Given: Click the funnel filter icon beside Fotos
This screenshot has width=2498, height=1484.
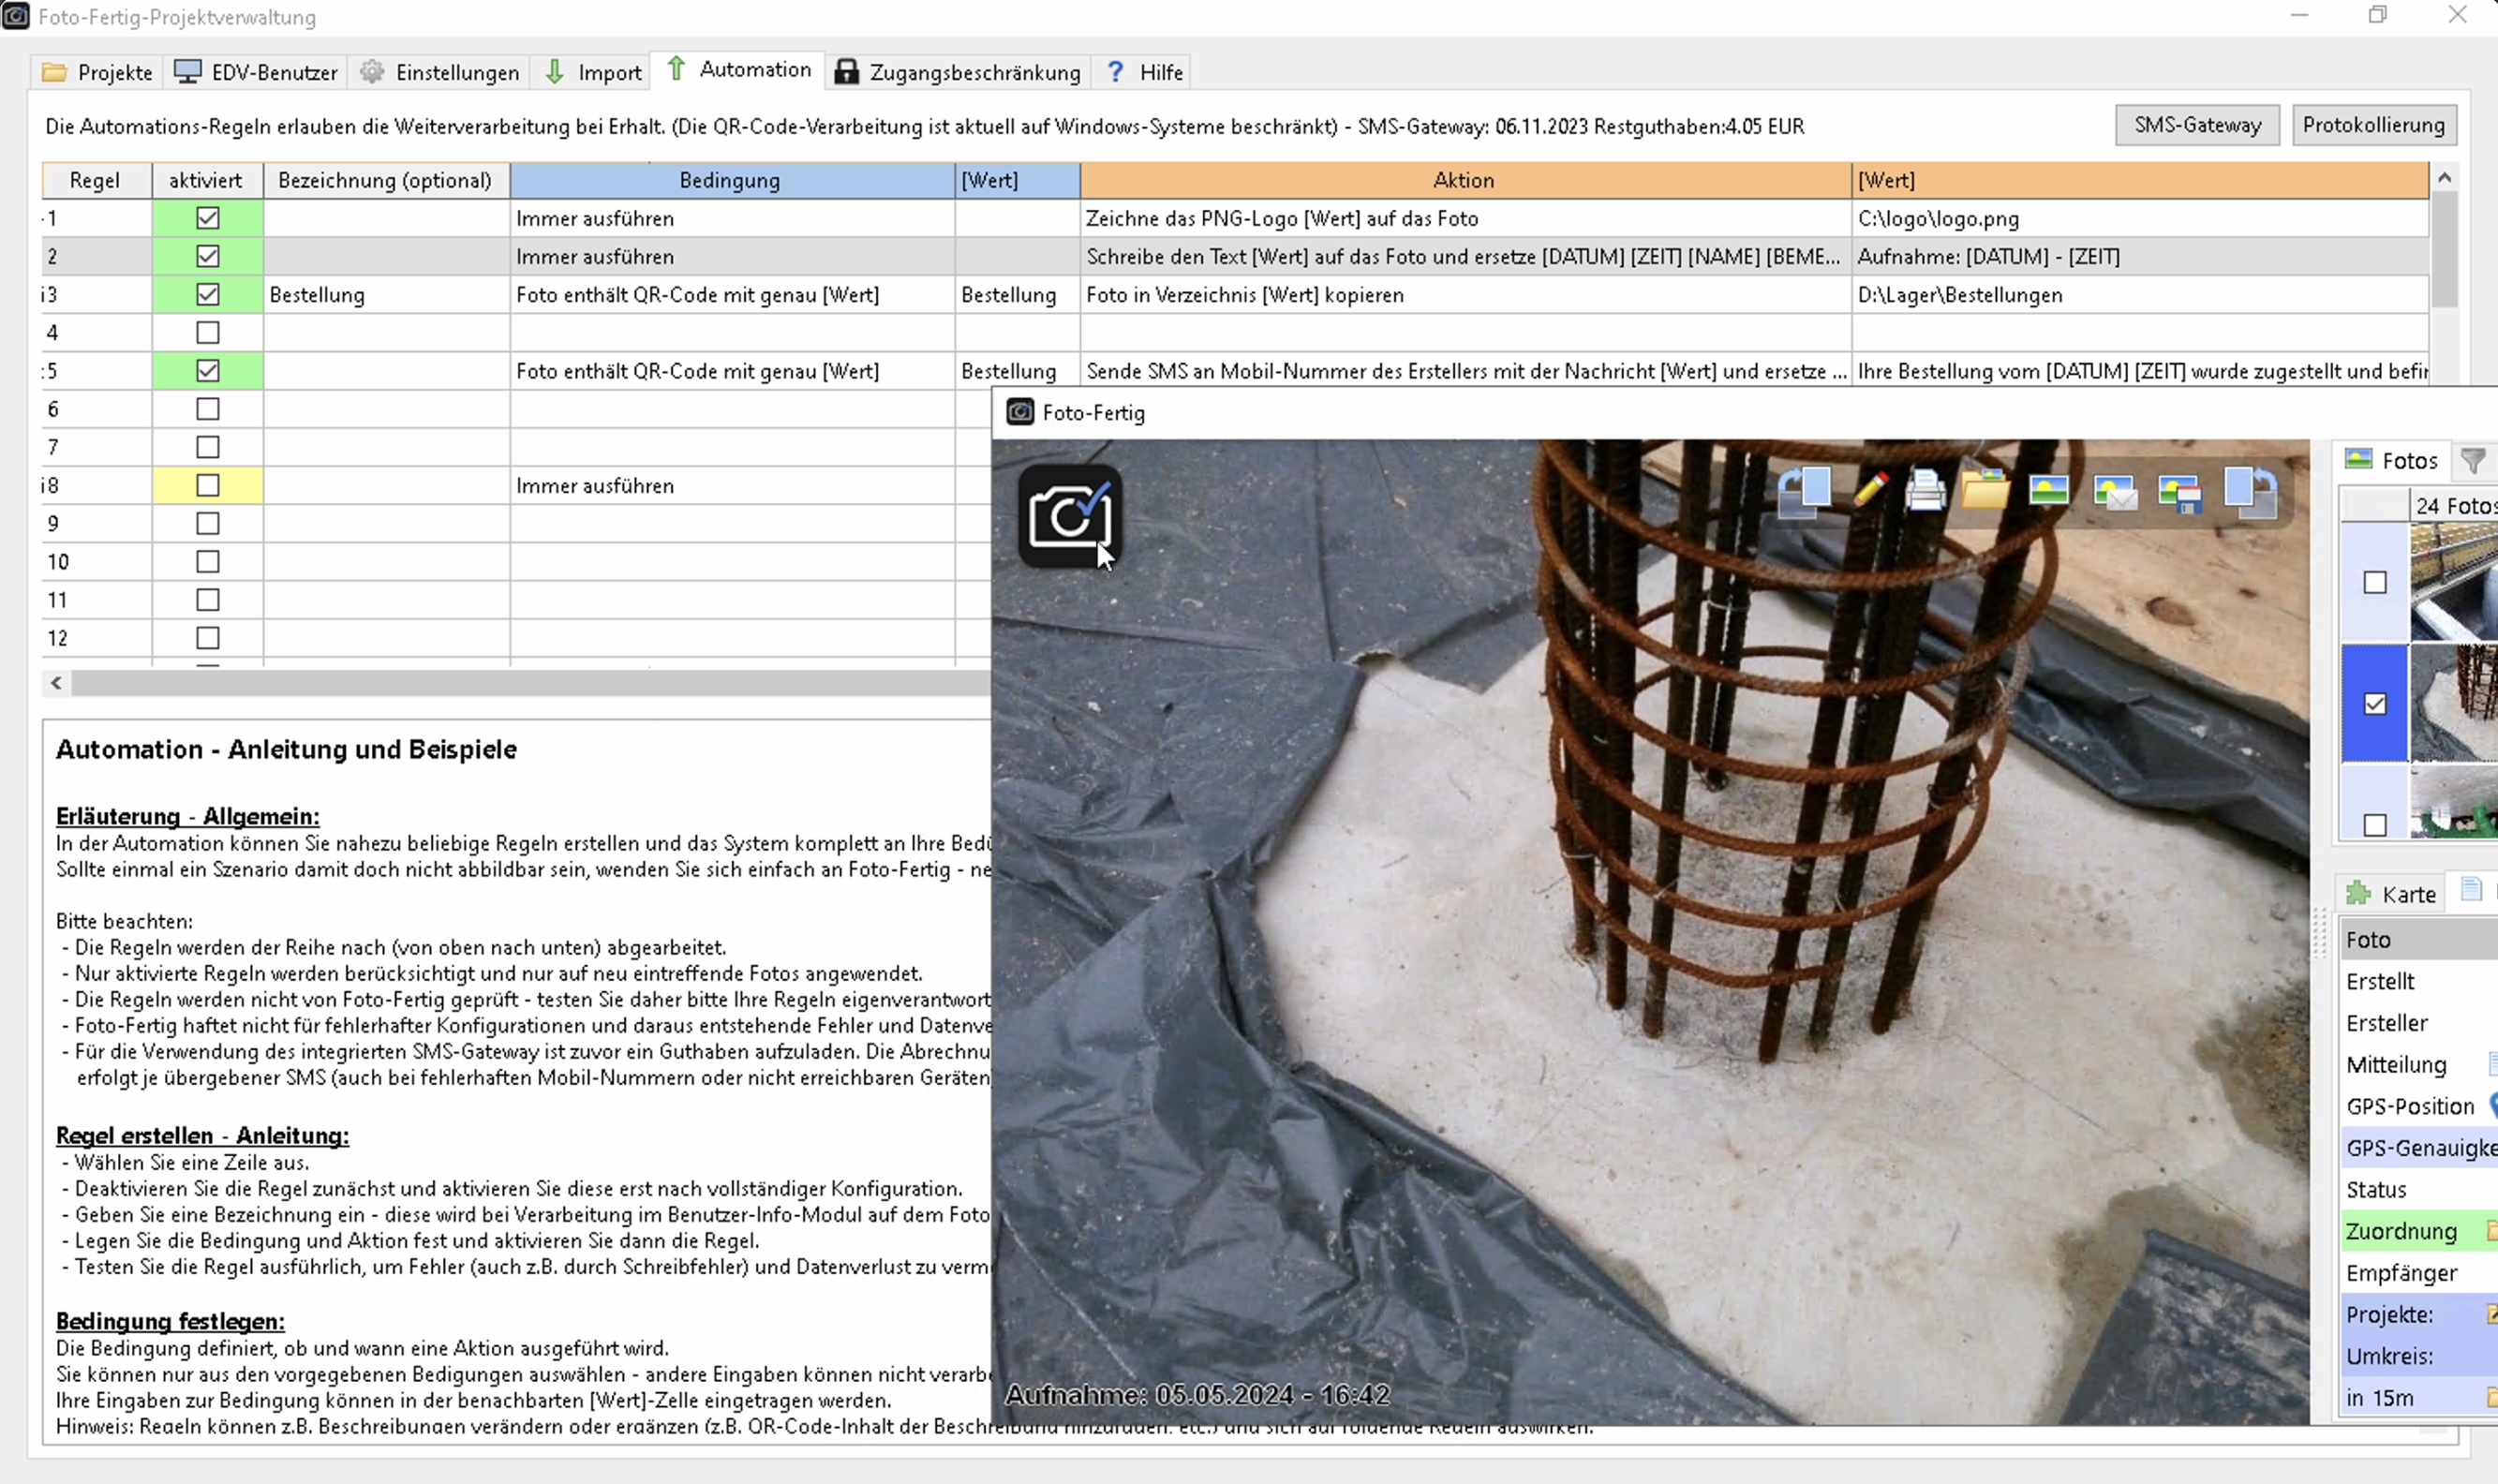Looking at the screenshot, I should pyautogui.click(x=2472, y=460).
